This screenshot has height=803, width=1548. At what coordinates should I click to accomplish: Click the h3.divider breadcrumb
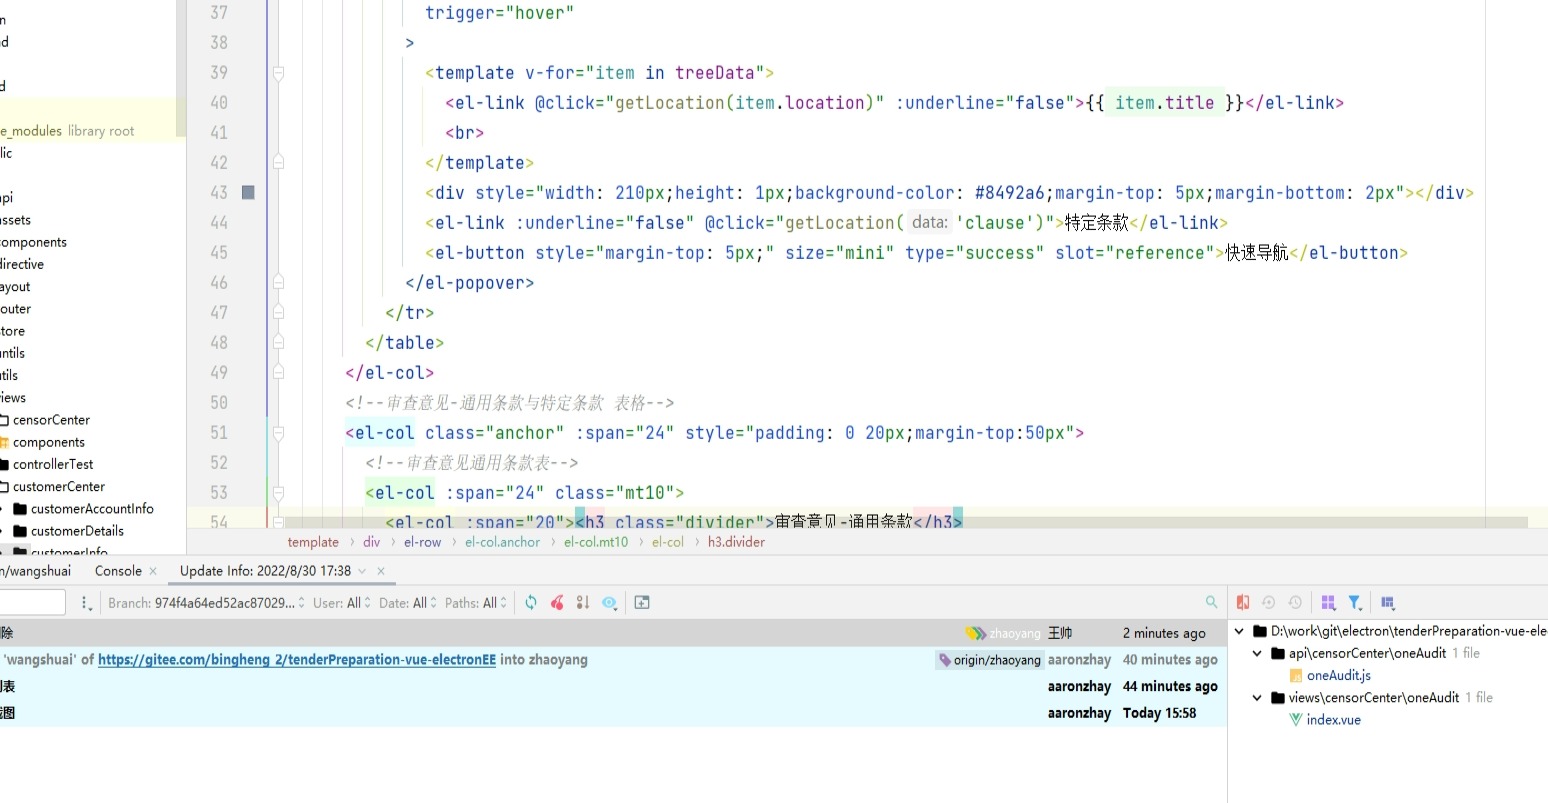click(x=736, y=542)
